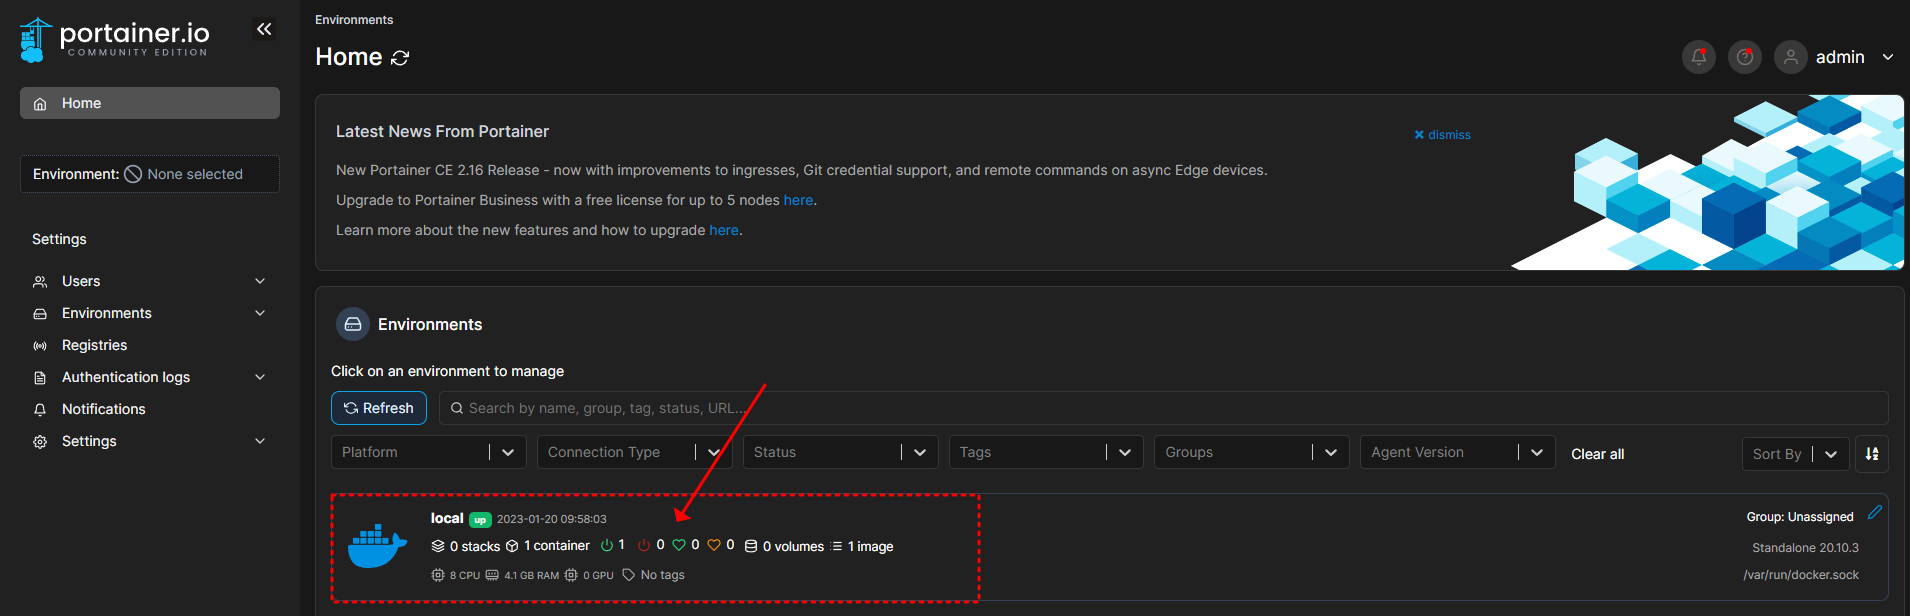Open the Agent Version filter dropdown
1910x616 pixels.
click(x=1457, y=452)
